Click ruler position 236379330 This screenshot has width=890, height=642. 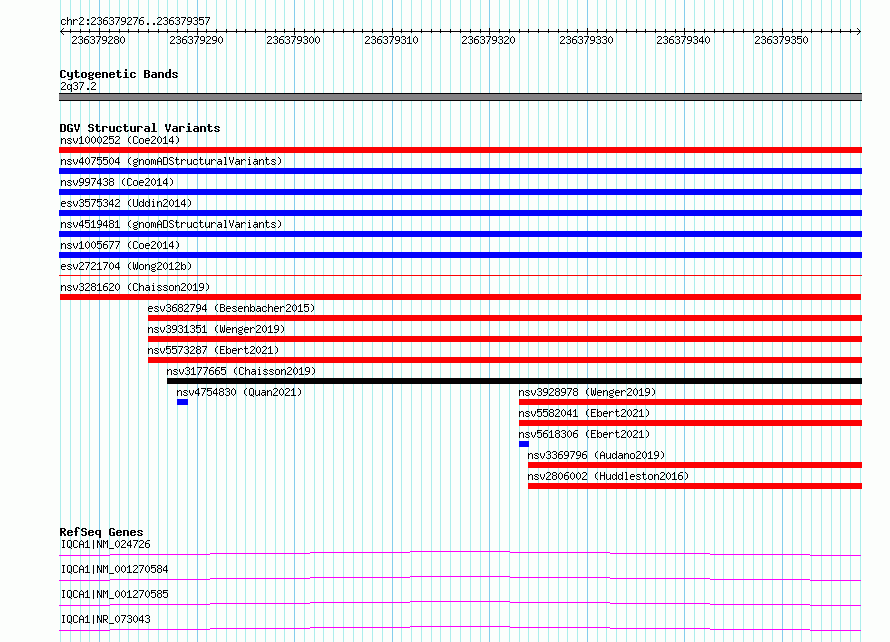tap(586, 40)
